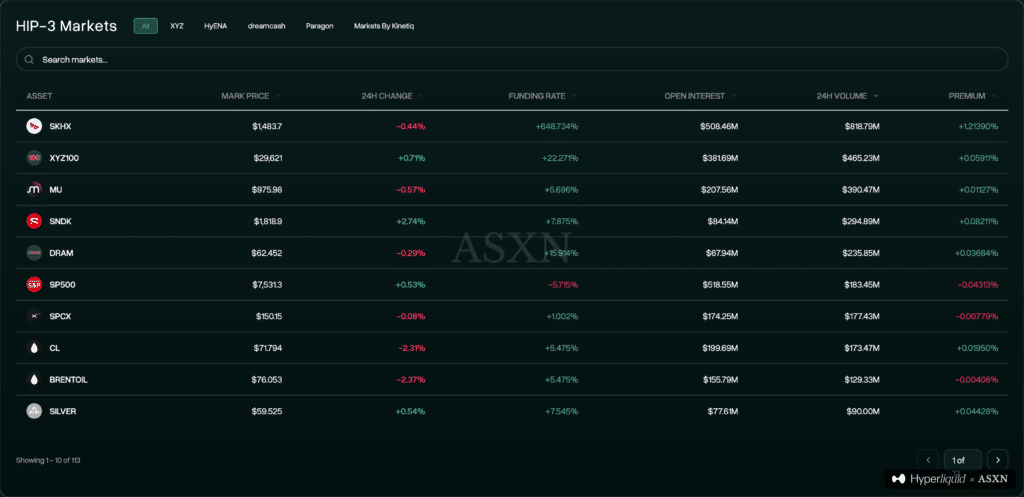Click the SILVER asset name
The height and width of the screenshot is (497, 1024).
(63, 411)
